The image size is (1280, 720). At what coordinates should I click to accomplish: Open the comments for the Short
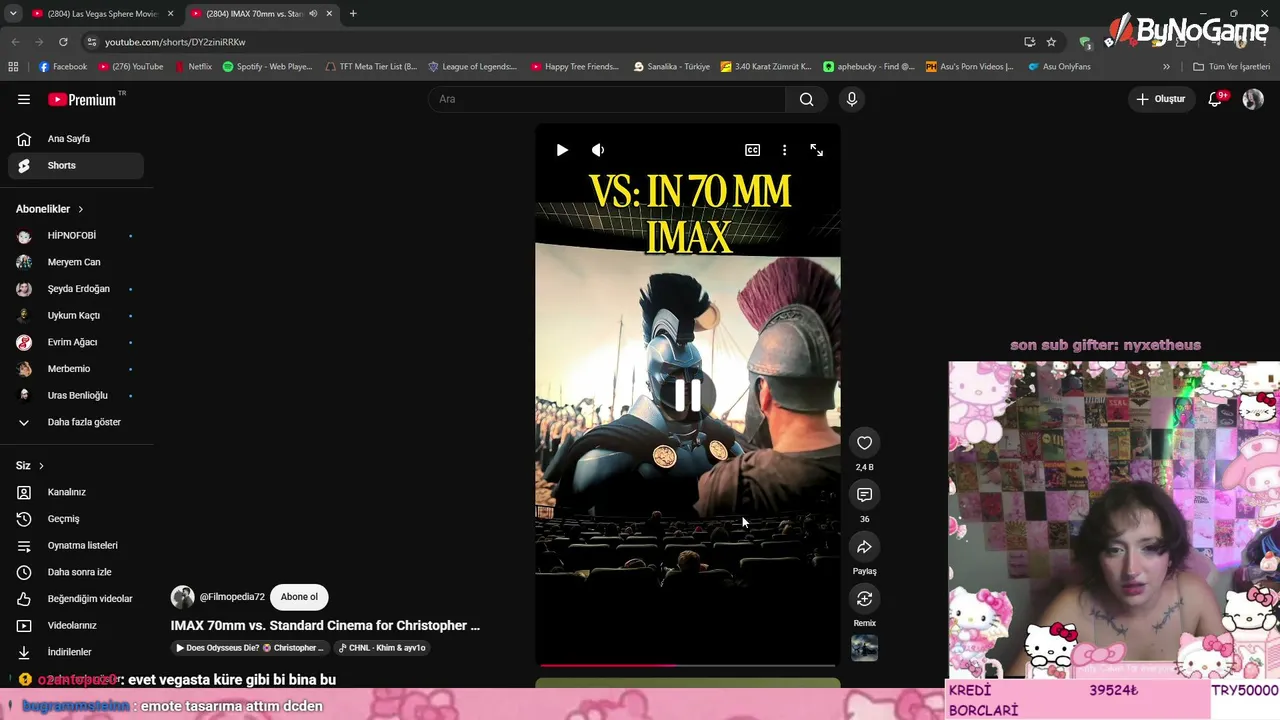click(864, 495)
